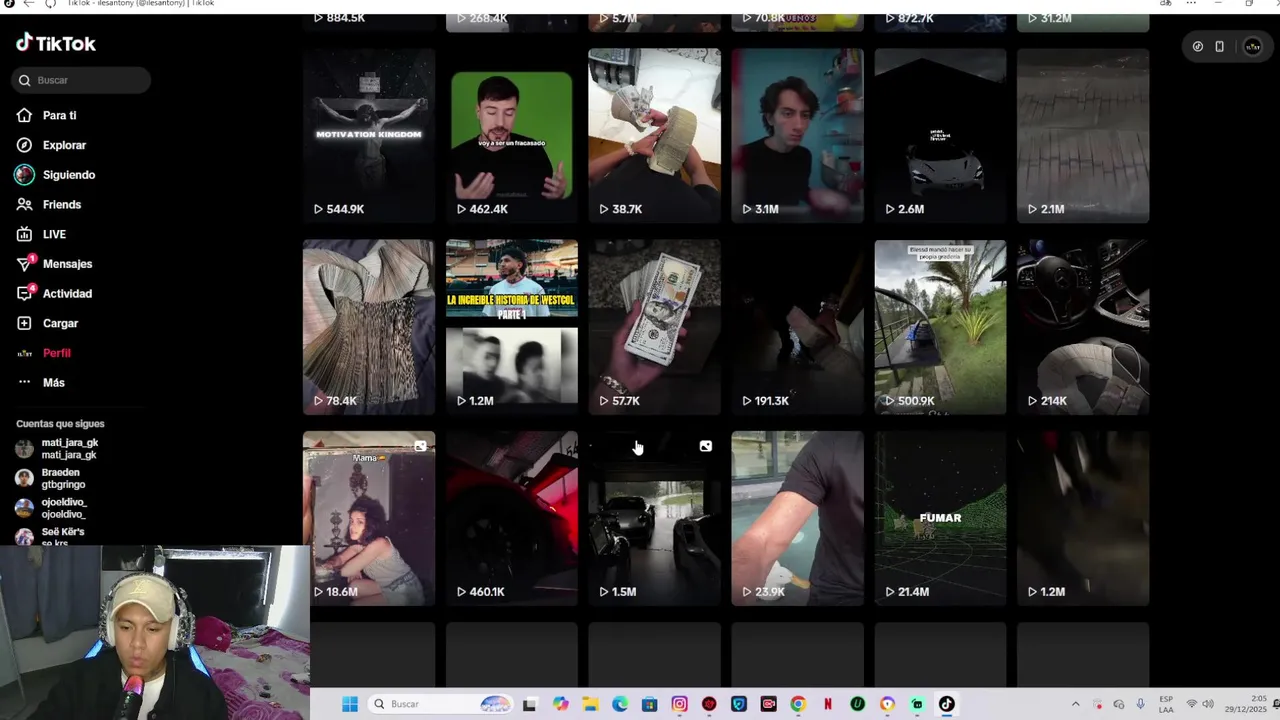Open Google Chrome from taskbar
The height and width of the screenshot is (720, 1280).
click(798, 704)
